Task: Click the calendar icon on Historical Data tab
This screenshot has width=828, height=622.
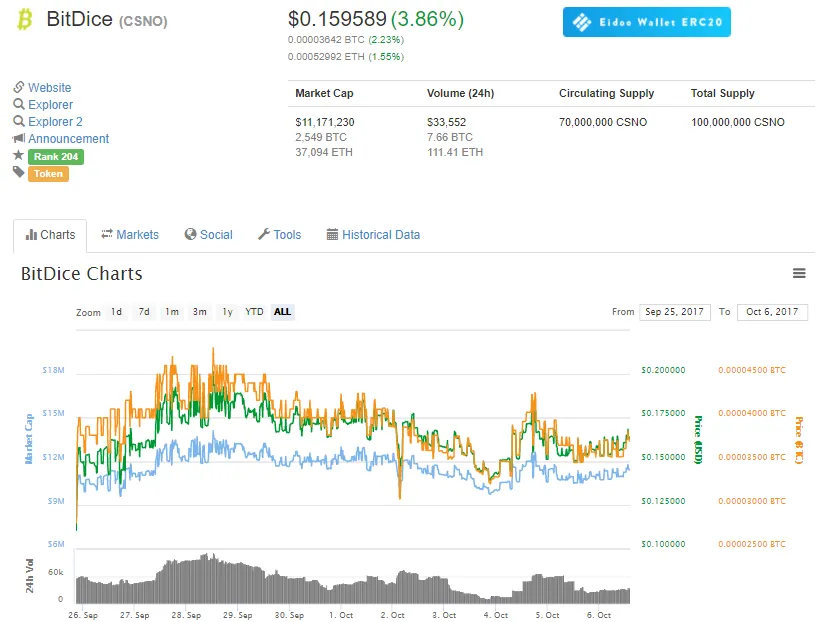Action: coord(332,234)
